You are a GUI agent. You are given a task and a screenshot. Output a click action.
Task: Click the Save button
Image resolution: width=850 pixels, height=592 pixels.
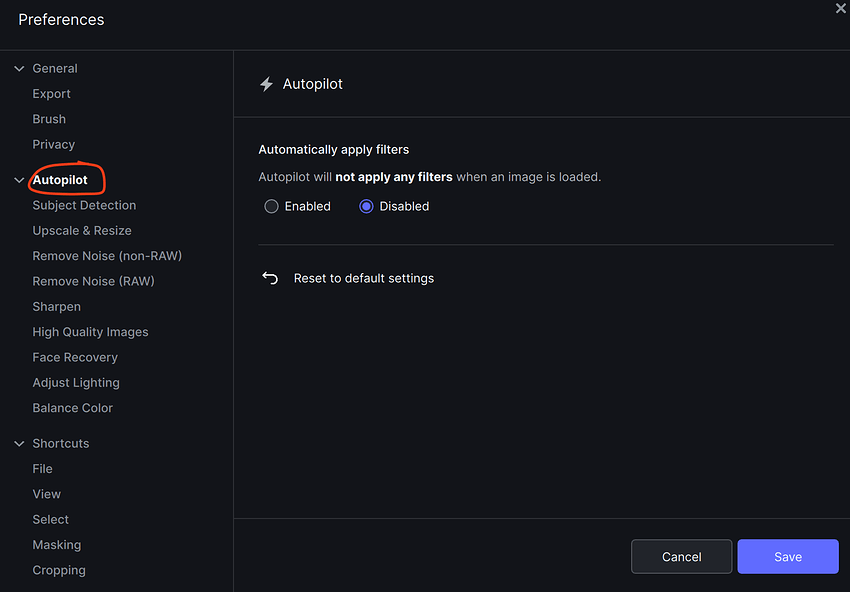pyautogui.click(x=787, y=557)
